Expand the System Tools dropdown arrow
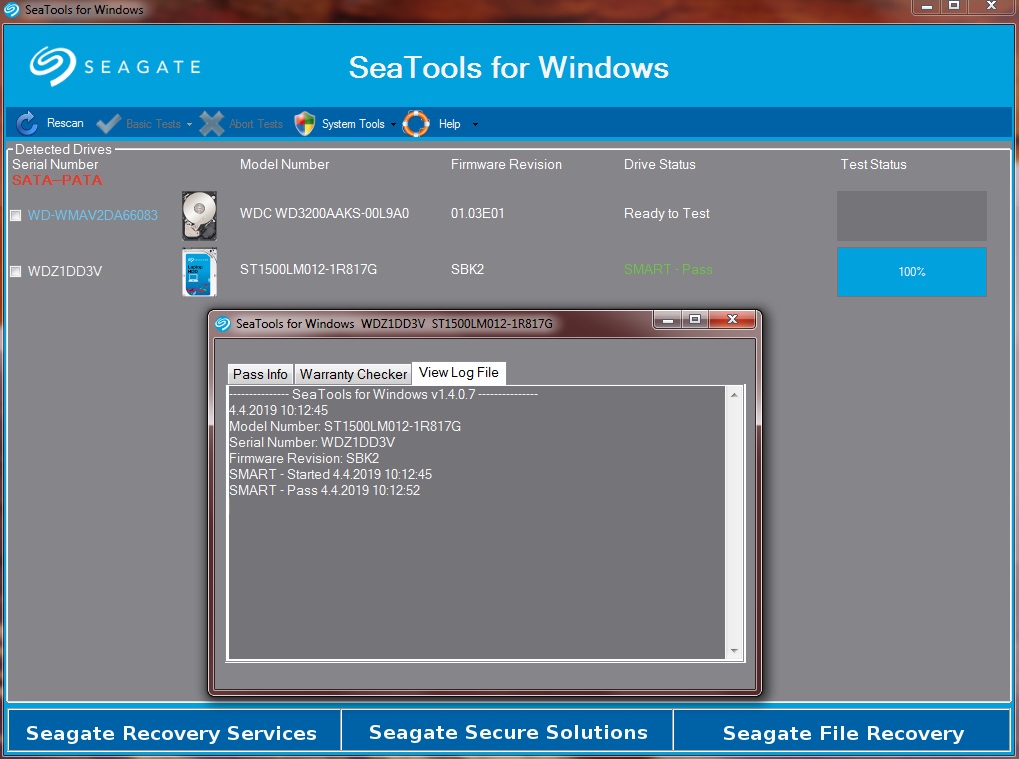Image resolution: width=1019 pixels, height=759 pixels. coord(393,125)
